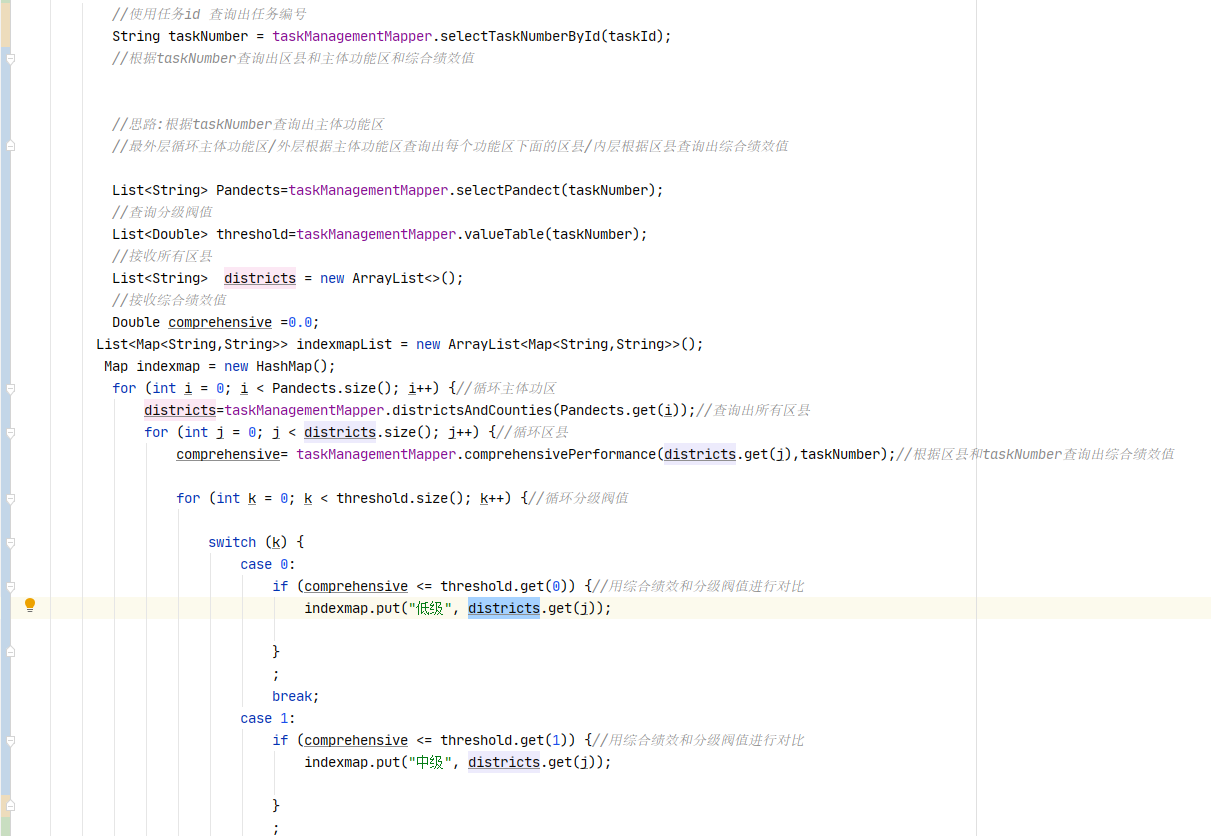This screenshot has width=1211, height=836.
Task: Click the switch keyword
Action: pyautogui.click(x=232, y=542)
